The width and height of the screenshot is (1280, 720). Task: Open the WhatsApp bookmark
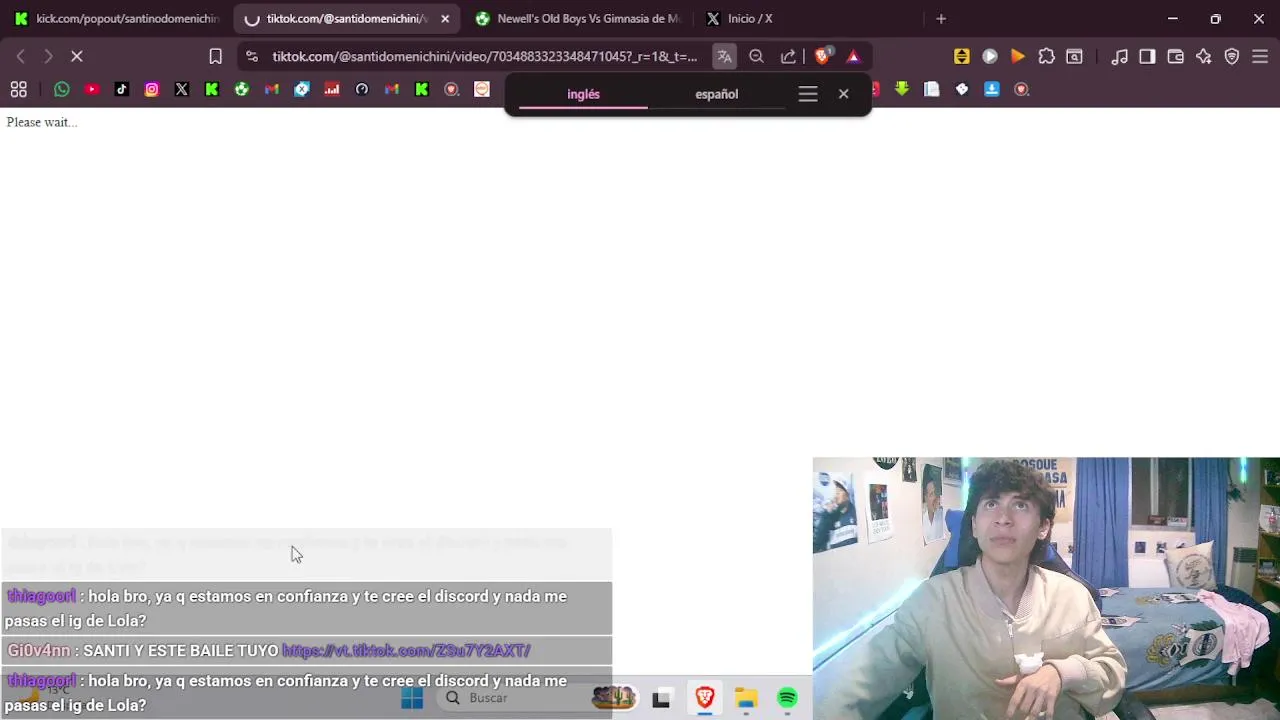tap(62, 89)
